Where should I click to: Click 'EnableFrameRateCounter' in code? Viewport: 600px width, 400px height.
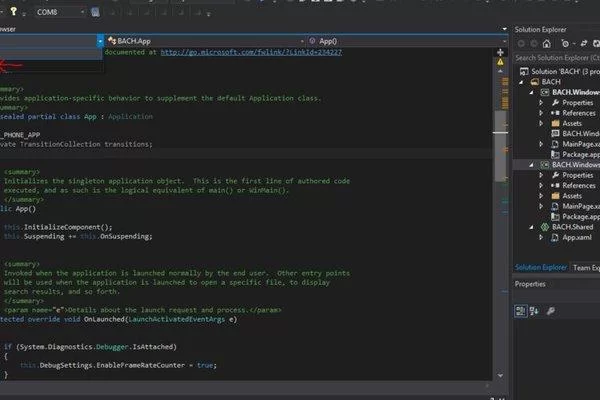[140, 365]
